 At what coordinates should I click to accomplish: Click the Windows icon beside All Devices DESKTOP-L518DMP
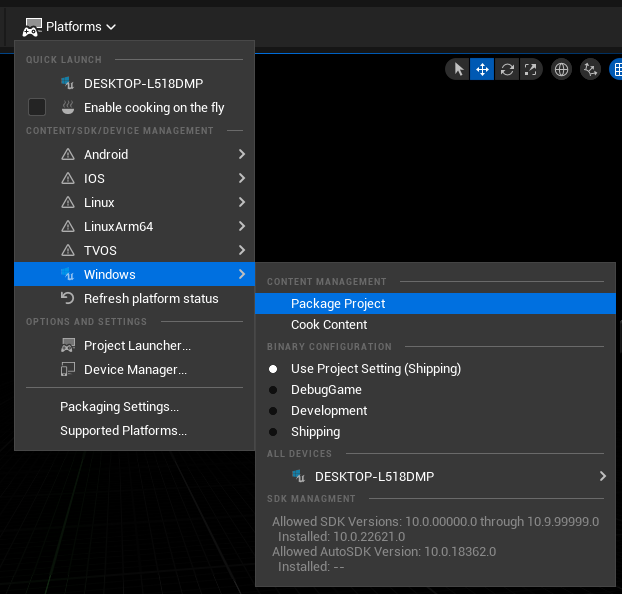click(298, 476)
